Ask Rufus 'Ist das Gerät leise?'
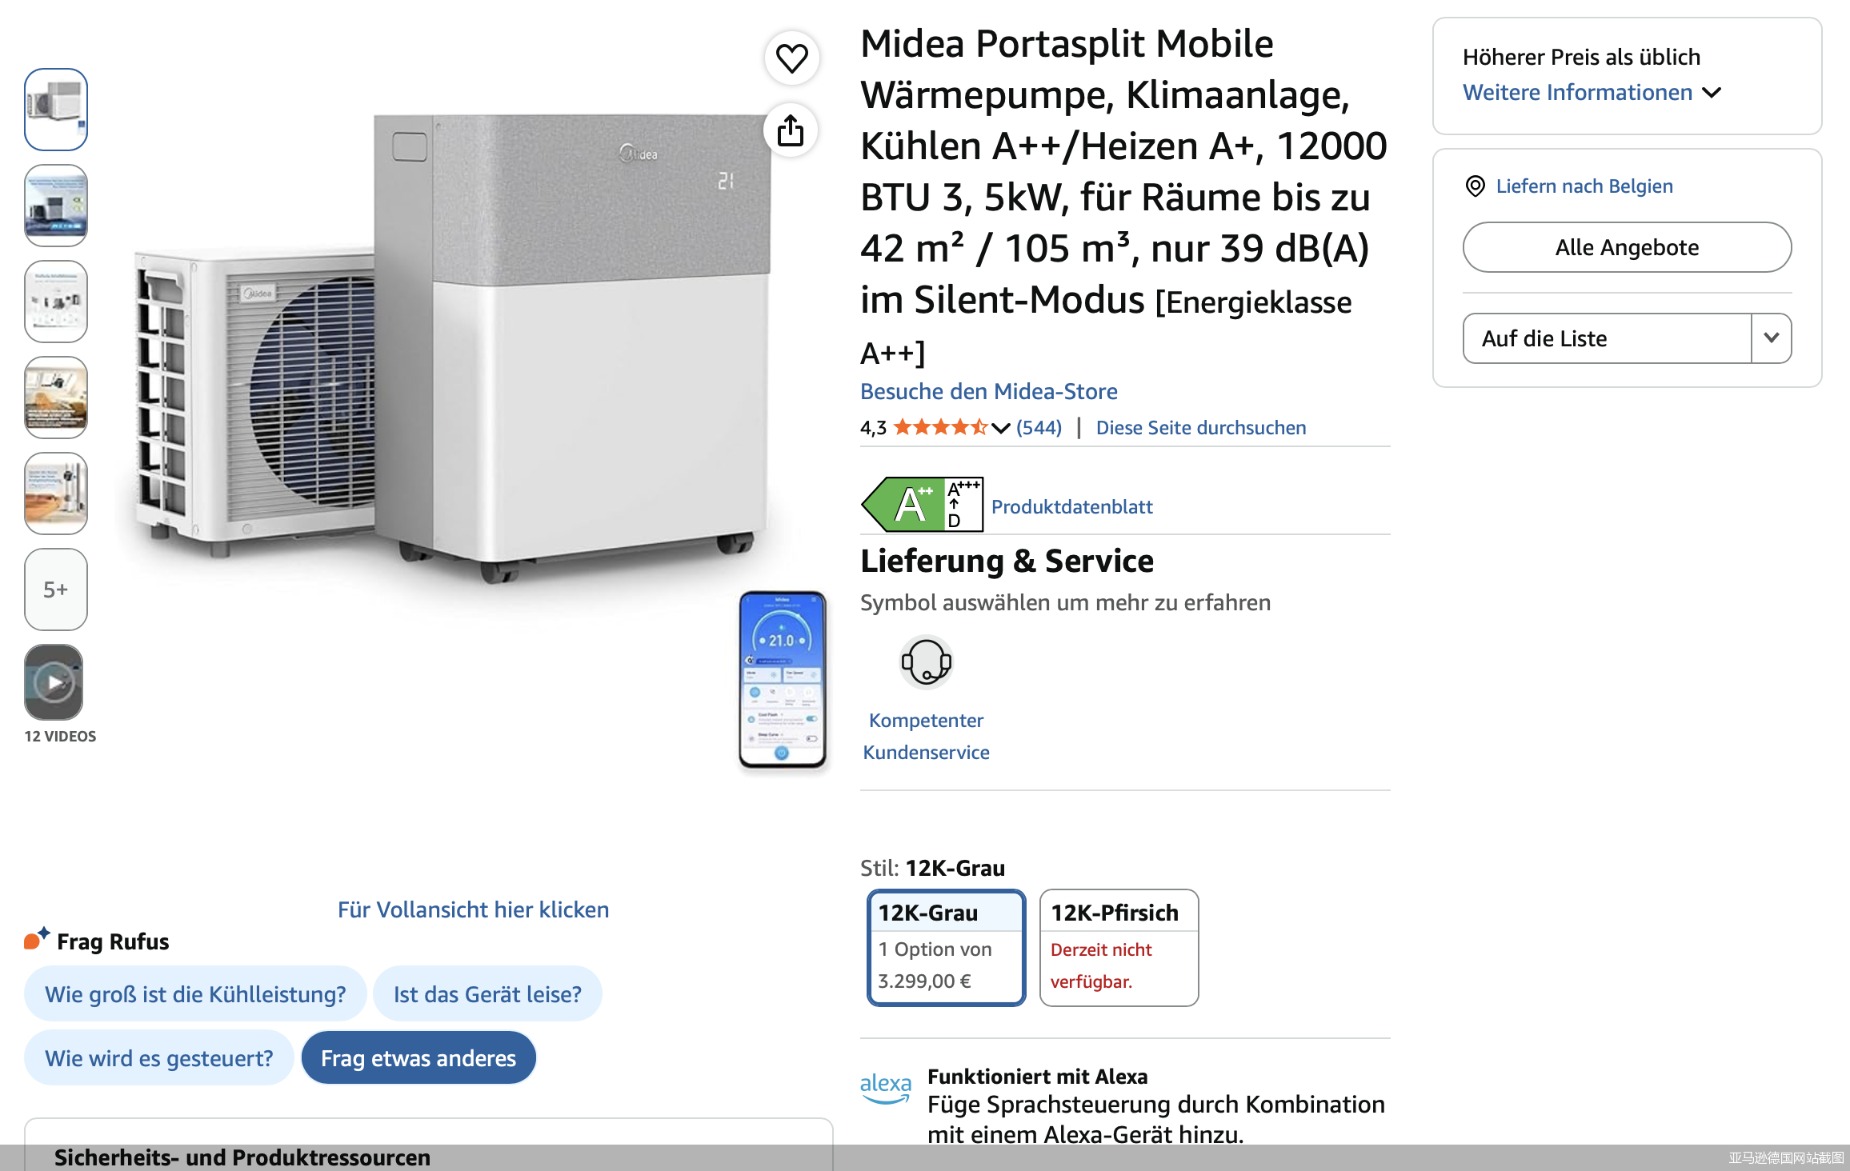Image resolution: width=1850 pixels, height=1171 pixels. (487, 994)
